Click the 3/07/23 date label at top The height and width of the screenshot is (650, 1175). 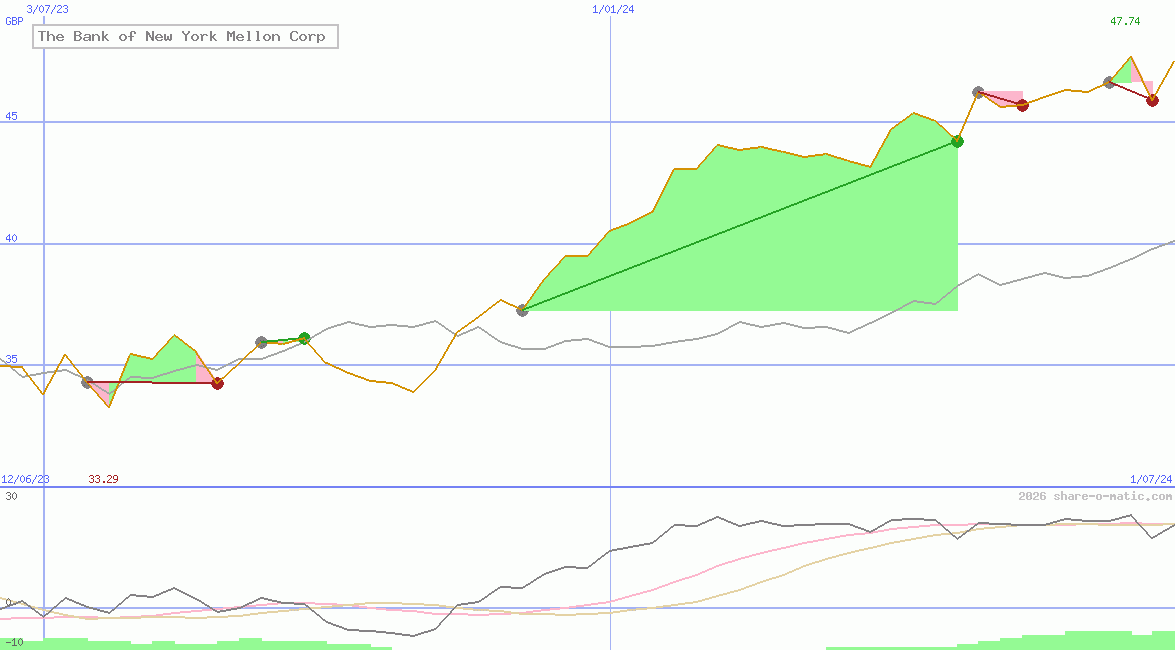47,9
